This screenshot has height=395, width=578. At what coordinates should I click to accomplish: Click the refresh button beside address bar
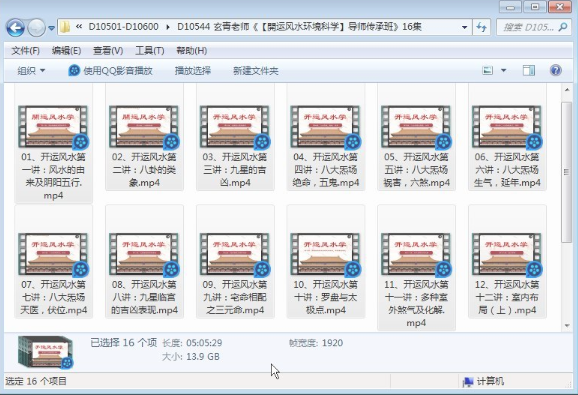tap(481, 27)
